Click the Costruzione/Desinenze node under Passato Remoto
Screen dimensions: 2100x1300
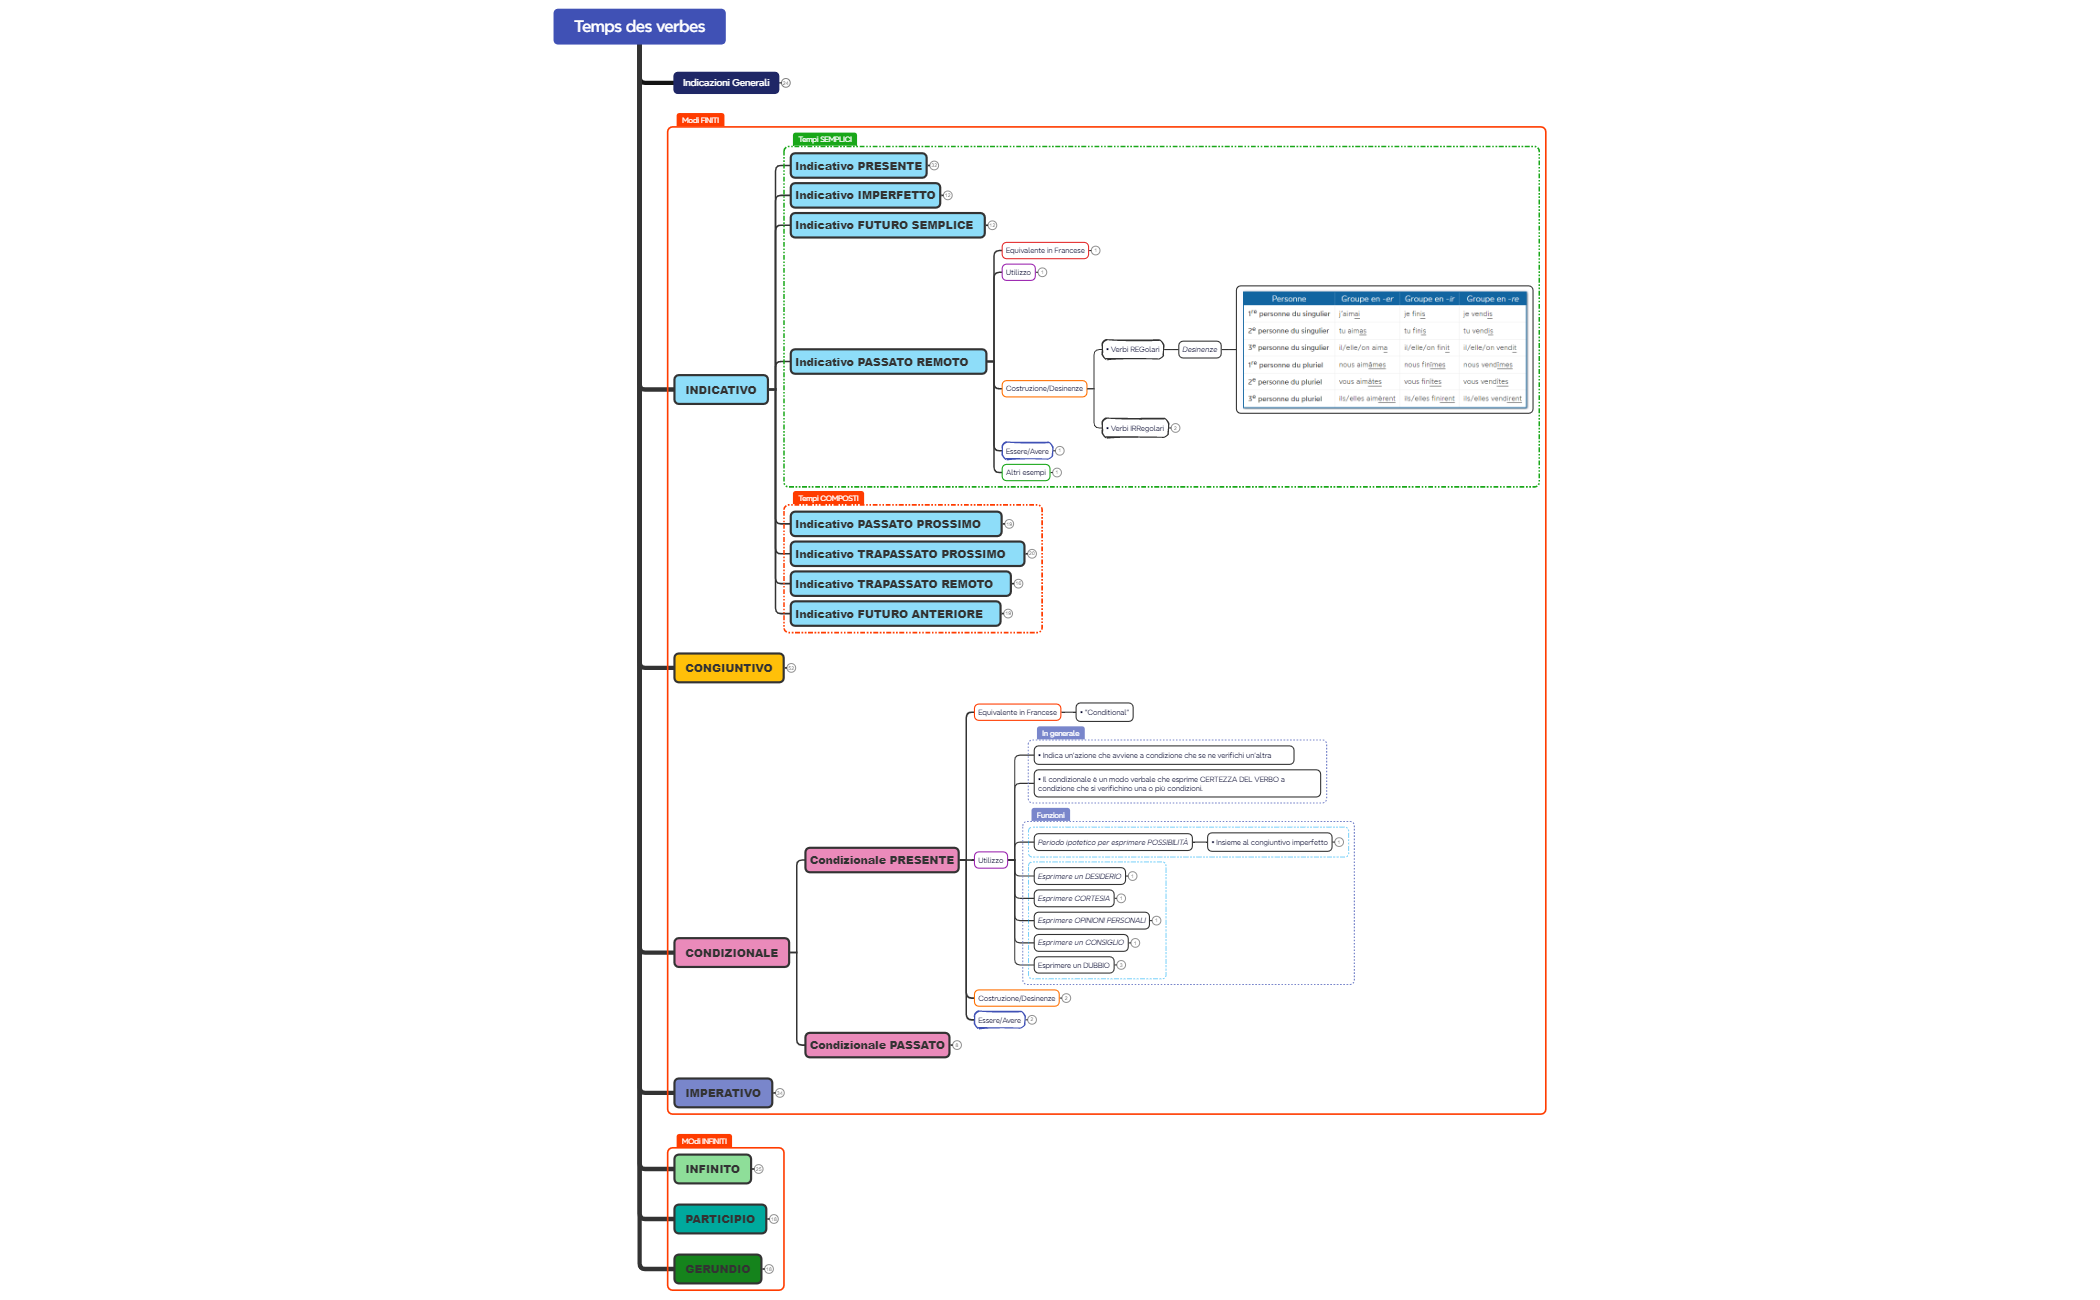(1043, 388)
